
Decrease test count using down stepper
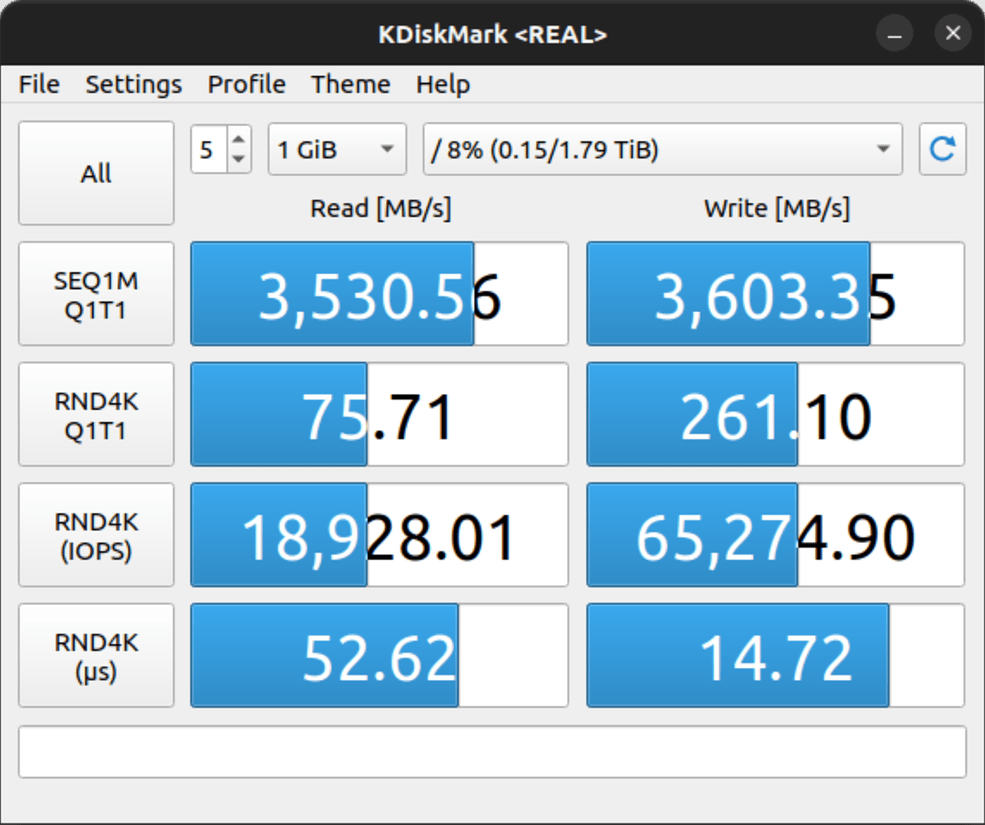coord(237,158)
